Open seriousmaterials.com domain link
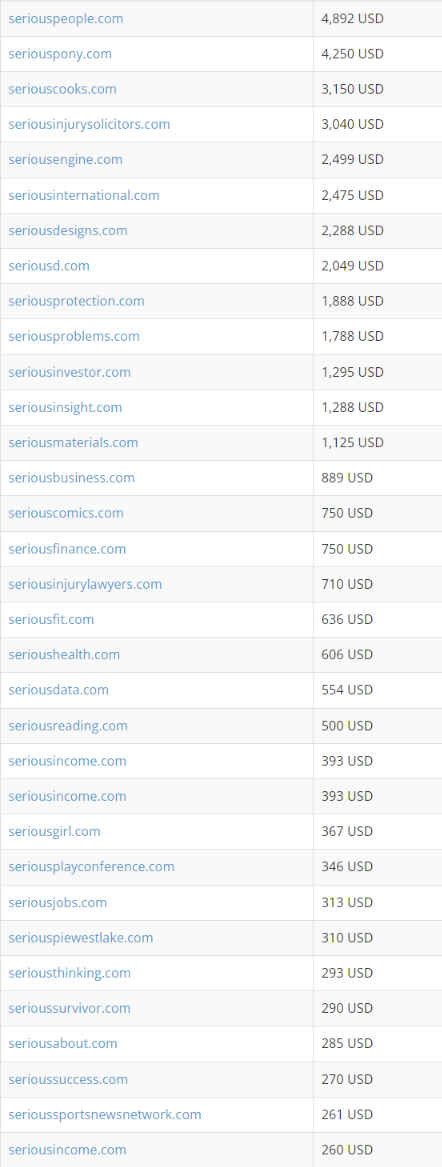This screenshot has width=442, height=1167. [x=73, y=443]
